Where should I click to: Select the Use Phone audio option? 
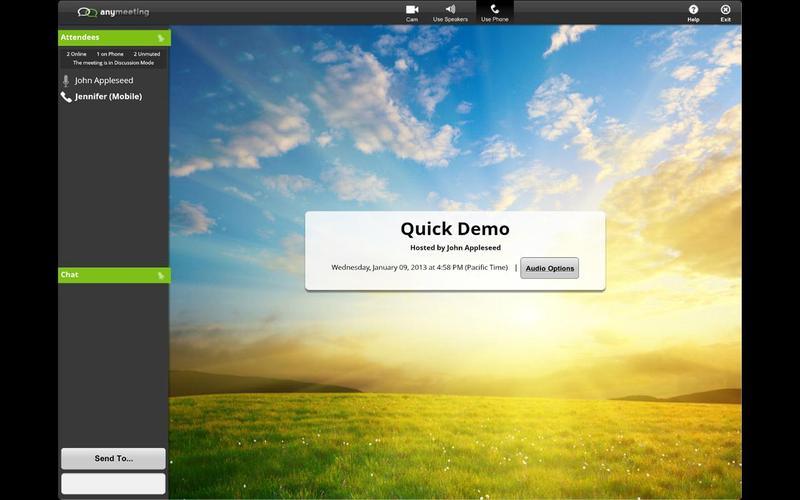(494, 10)
